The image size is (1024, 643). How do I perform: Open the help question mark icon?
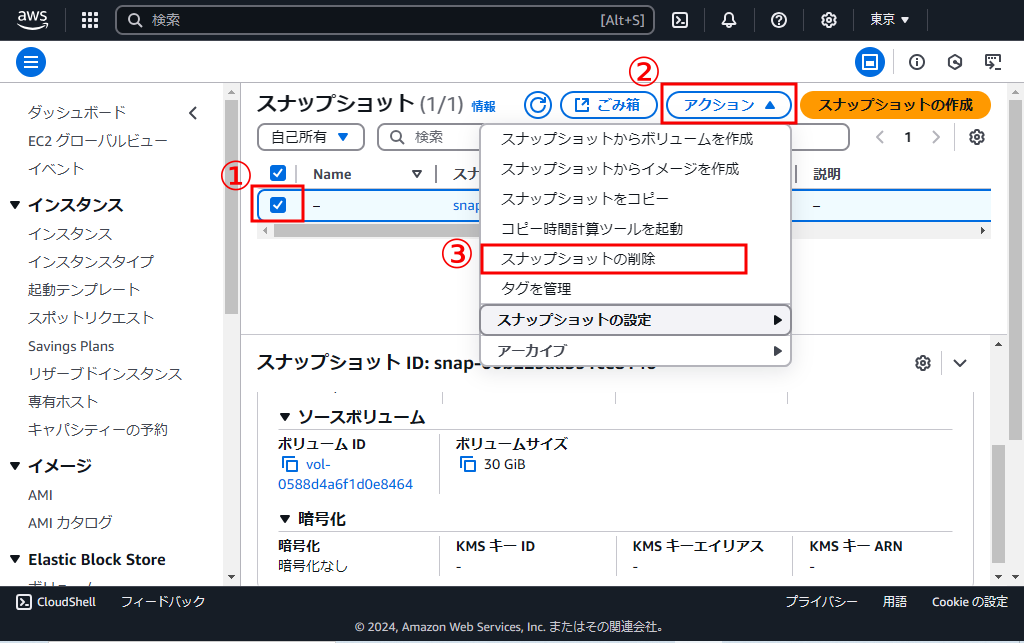[778, 20]
